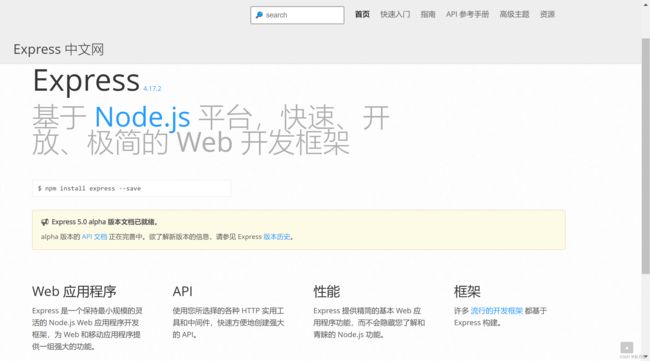Open the 4.17.2 version link

click(152, 88)
